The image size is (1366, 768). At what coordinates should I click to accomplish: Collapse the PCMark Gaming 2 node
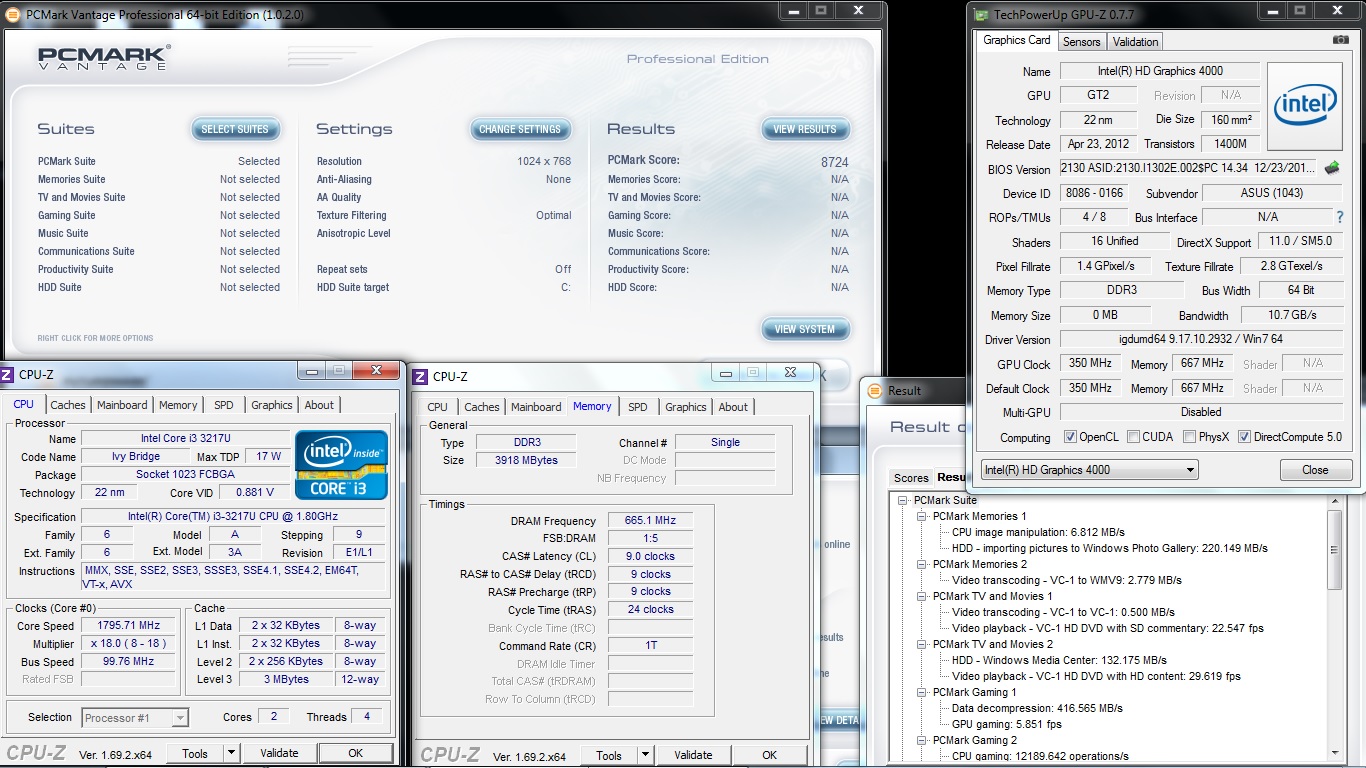tap(922, 740)
